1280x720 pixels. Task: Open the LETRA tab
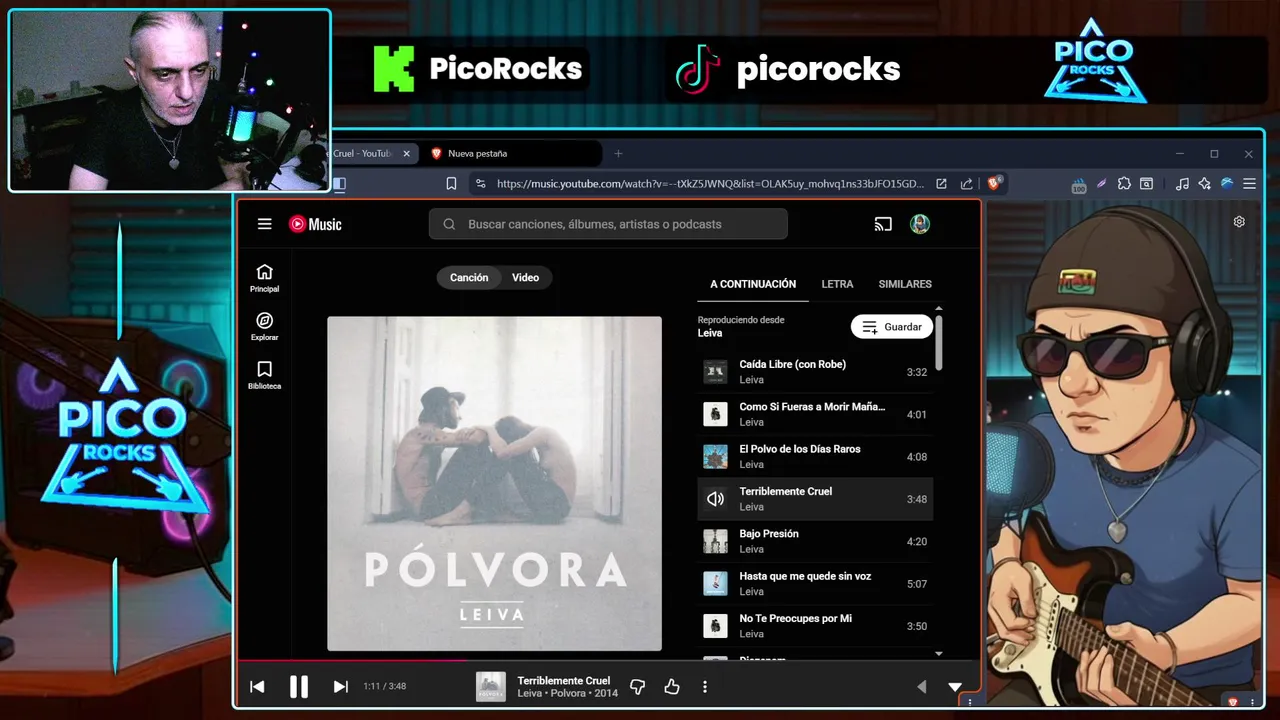[837, 284]
